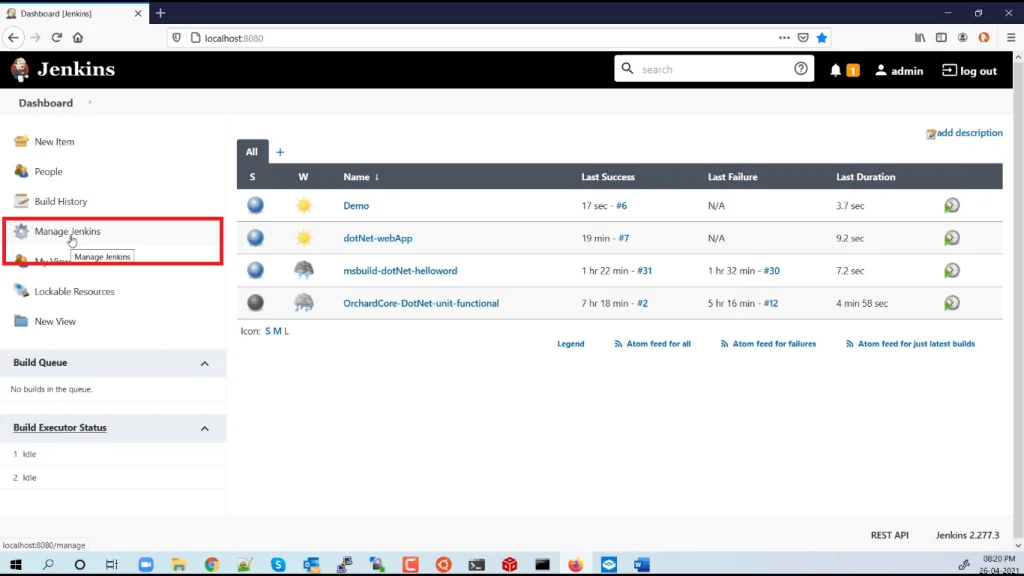Bookmark star in the address bar
Viewport: 1024px width, 576px height.
coord(822,38)
